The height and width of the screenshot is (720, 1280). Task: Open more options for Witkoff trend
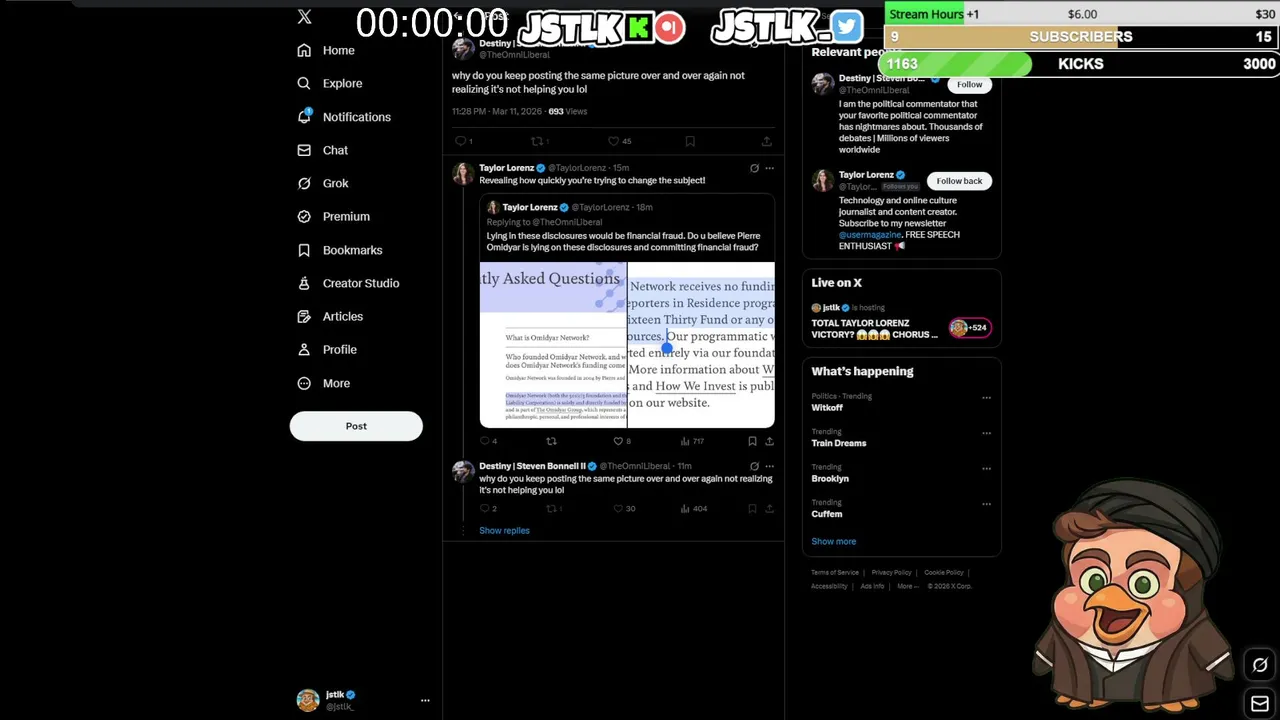[x=986, y=398]
